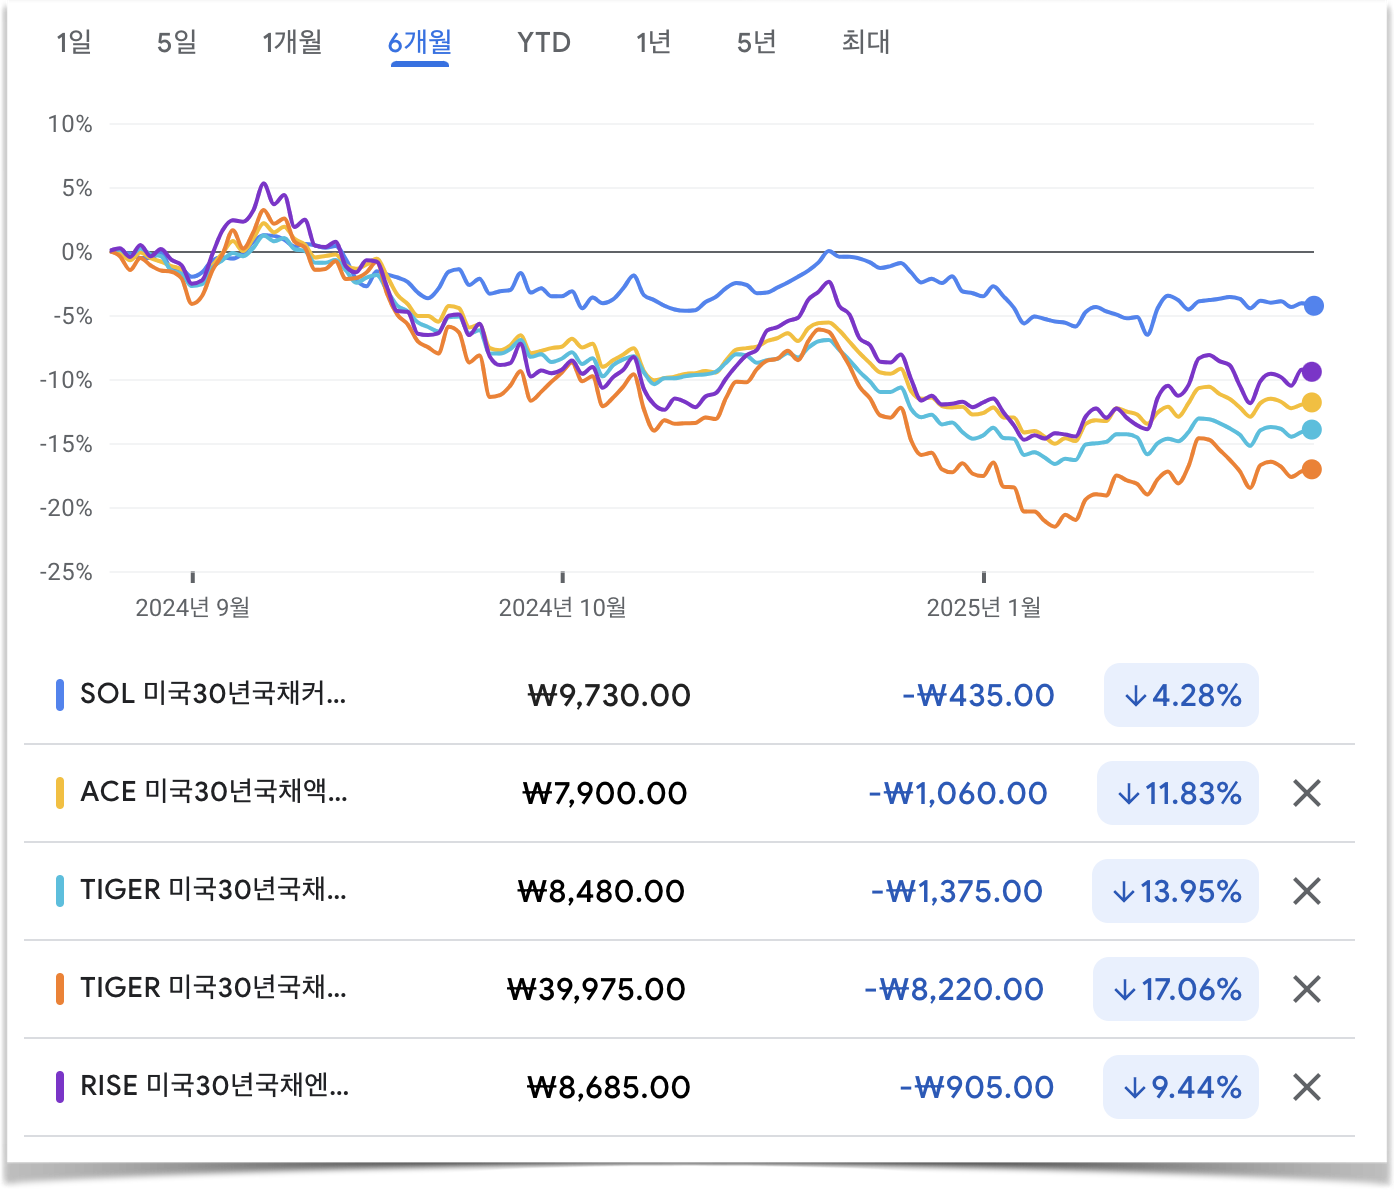Remove ACE 미국30년국채액 comparison with X

[1307, 793]
